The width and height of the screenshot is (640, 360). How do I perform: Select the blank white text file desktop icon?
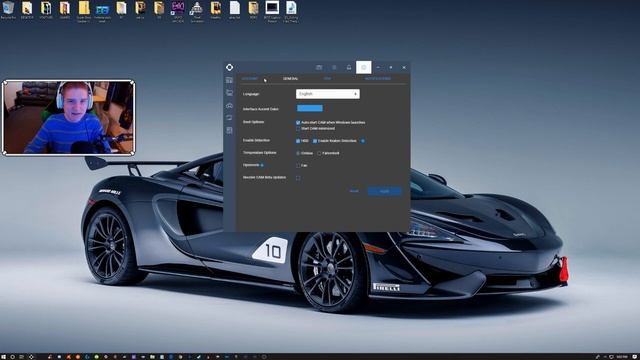234,11
